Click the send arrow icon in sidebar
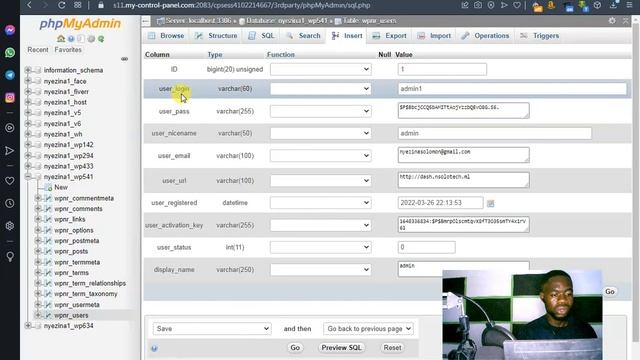Viewport: 640px width, 360px height. click(x=10, y=151)
